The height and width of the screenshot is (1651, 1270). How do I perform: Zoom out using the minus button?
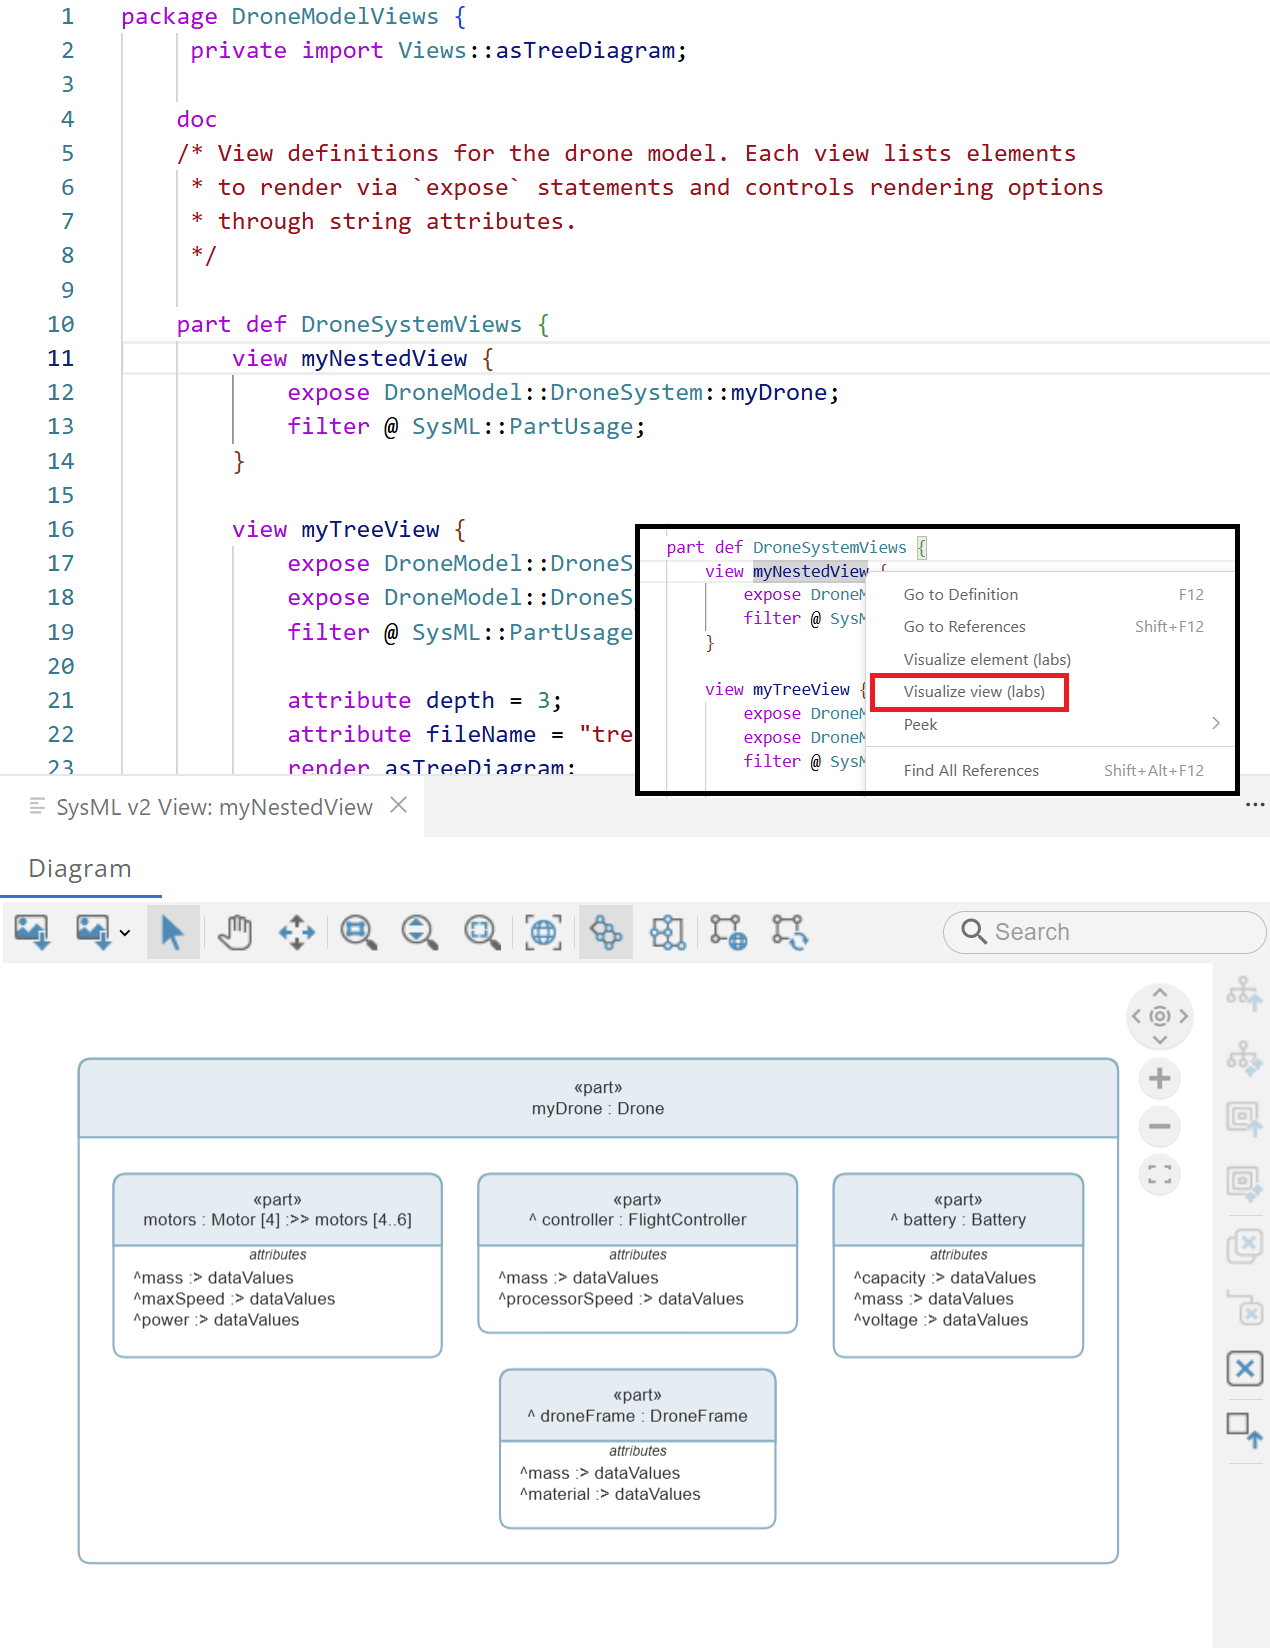tap(1160, 1126)
